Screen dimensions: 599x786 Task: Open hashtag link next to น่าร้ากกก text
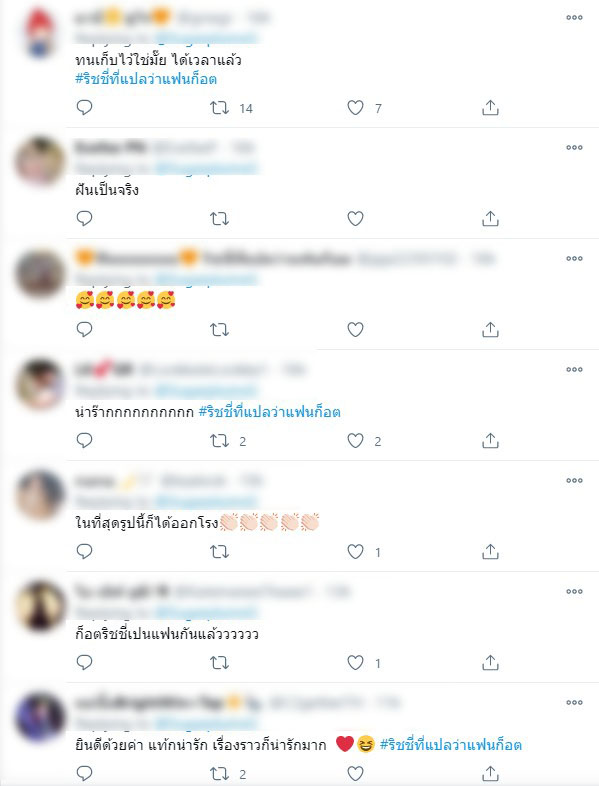coord(270,412)
